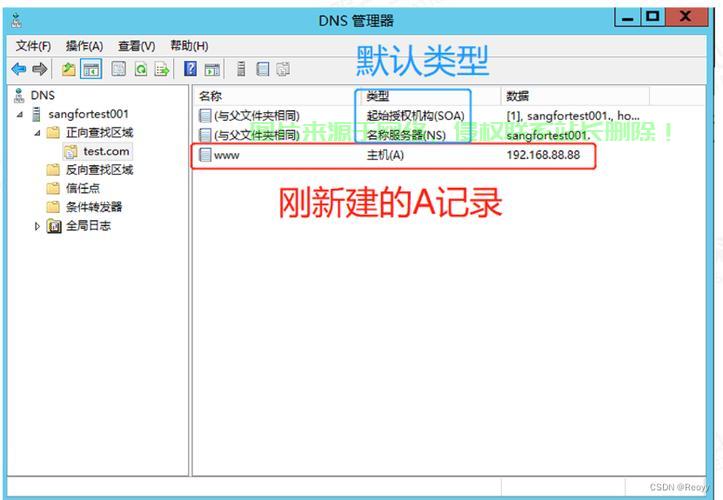
Task: Select 信任点 in the tree
Action: (x=83, y=188)
